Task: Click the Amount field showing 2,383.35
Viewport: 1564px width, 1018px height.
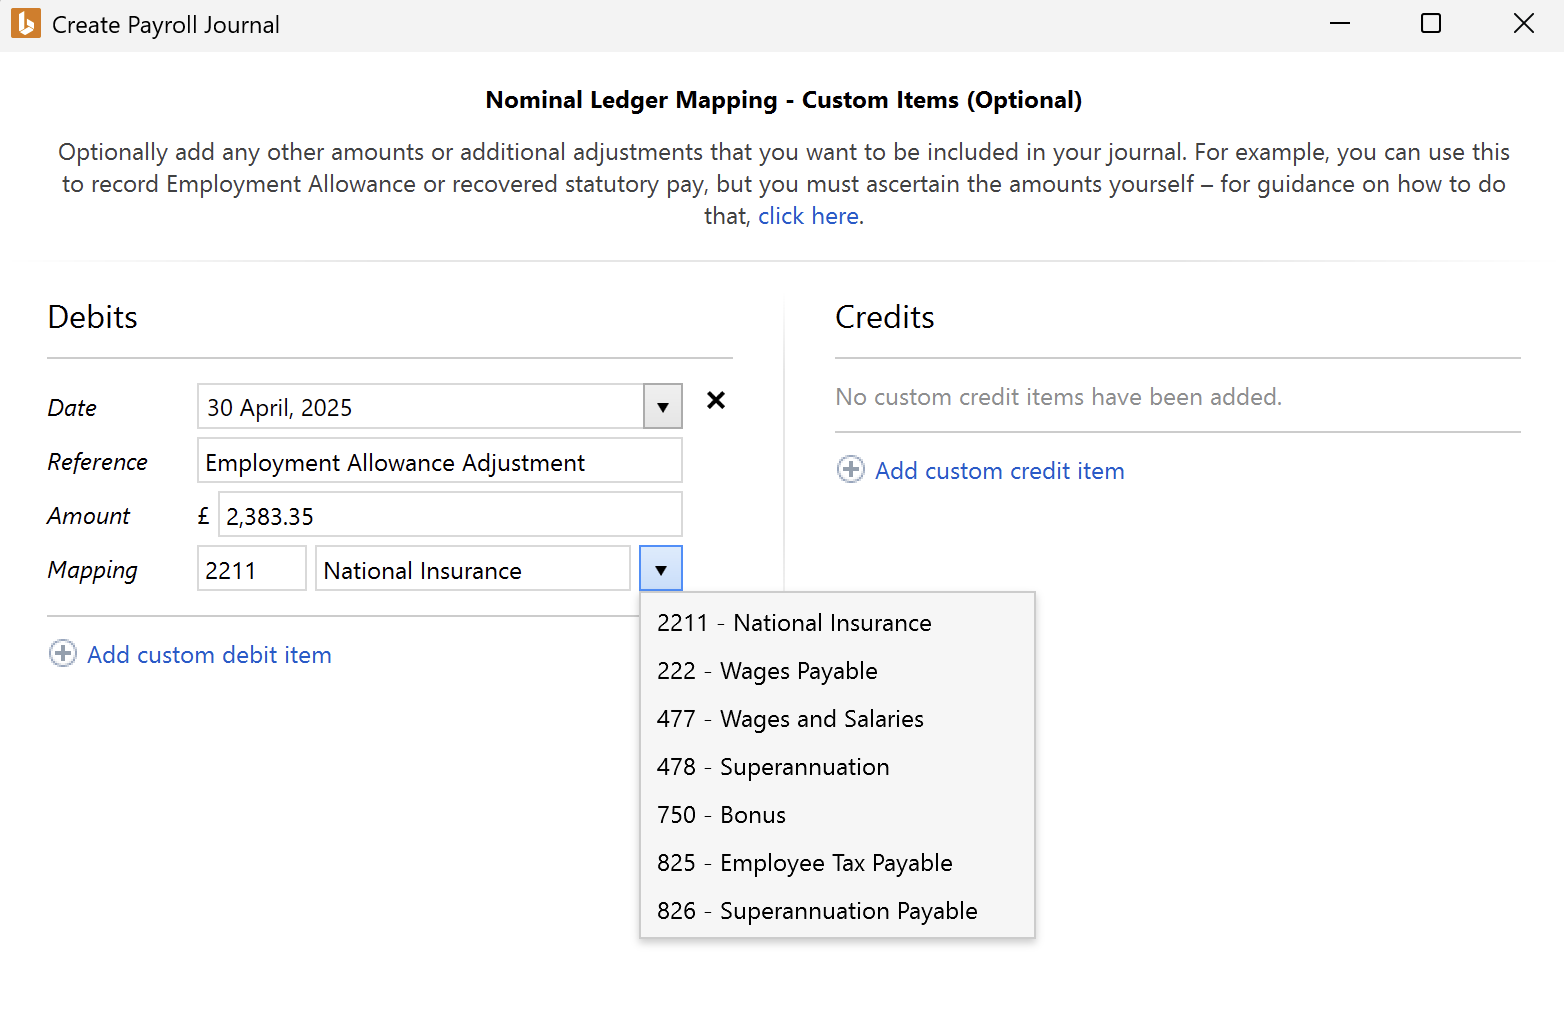Action: pyautogui.click(x=450, y=515)
